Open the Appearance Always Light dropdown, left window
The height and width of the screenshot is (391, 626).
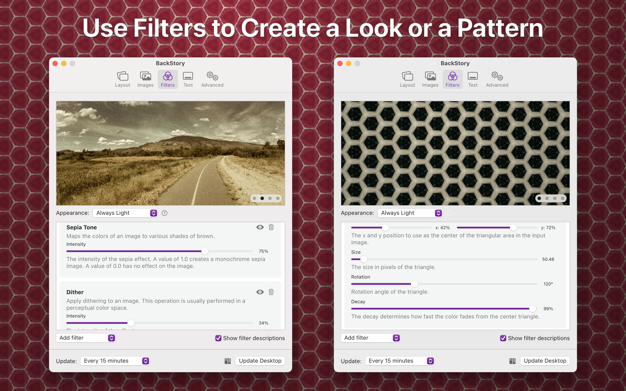(x=125, y=213)
